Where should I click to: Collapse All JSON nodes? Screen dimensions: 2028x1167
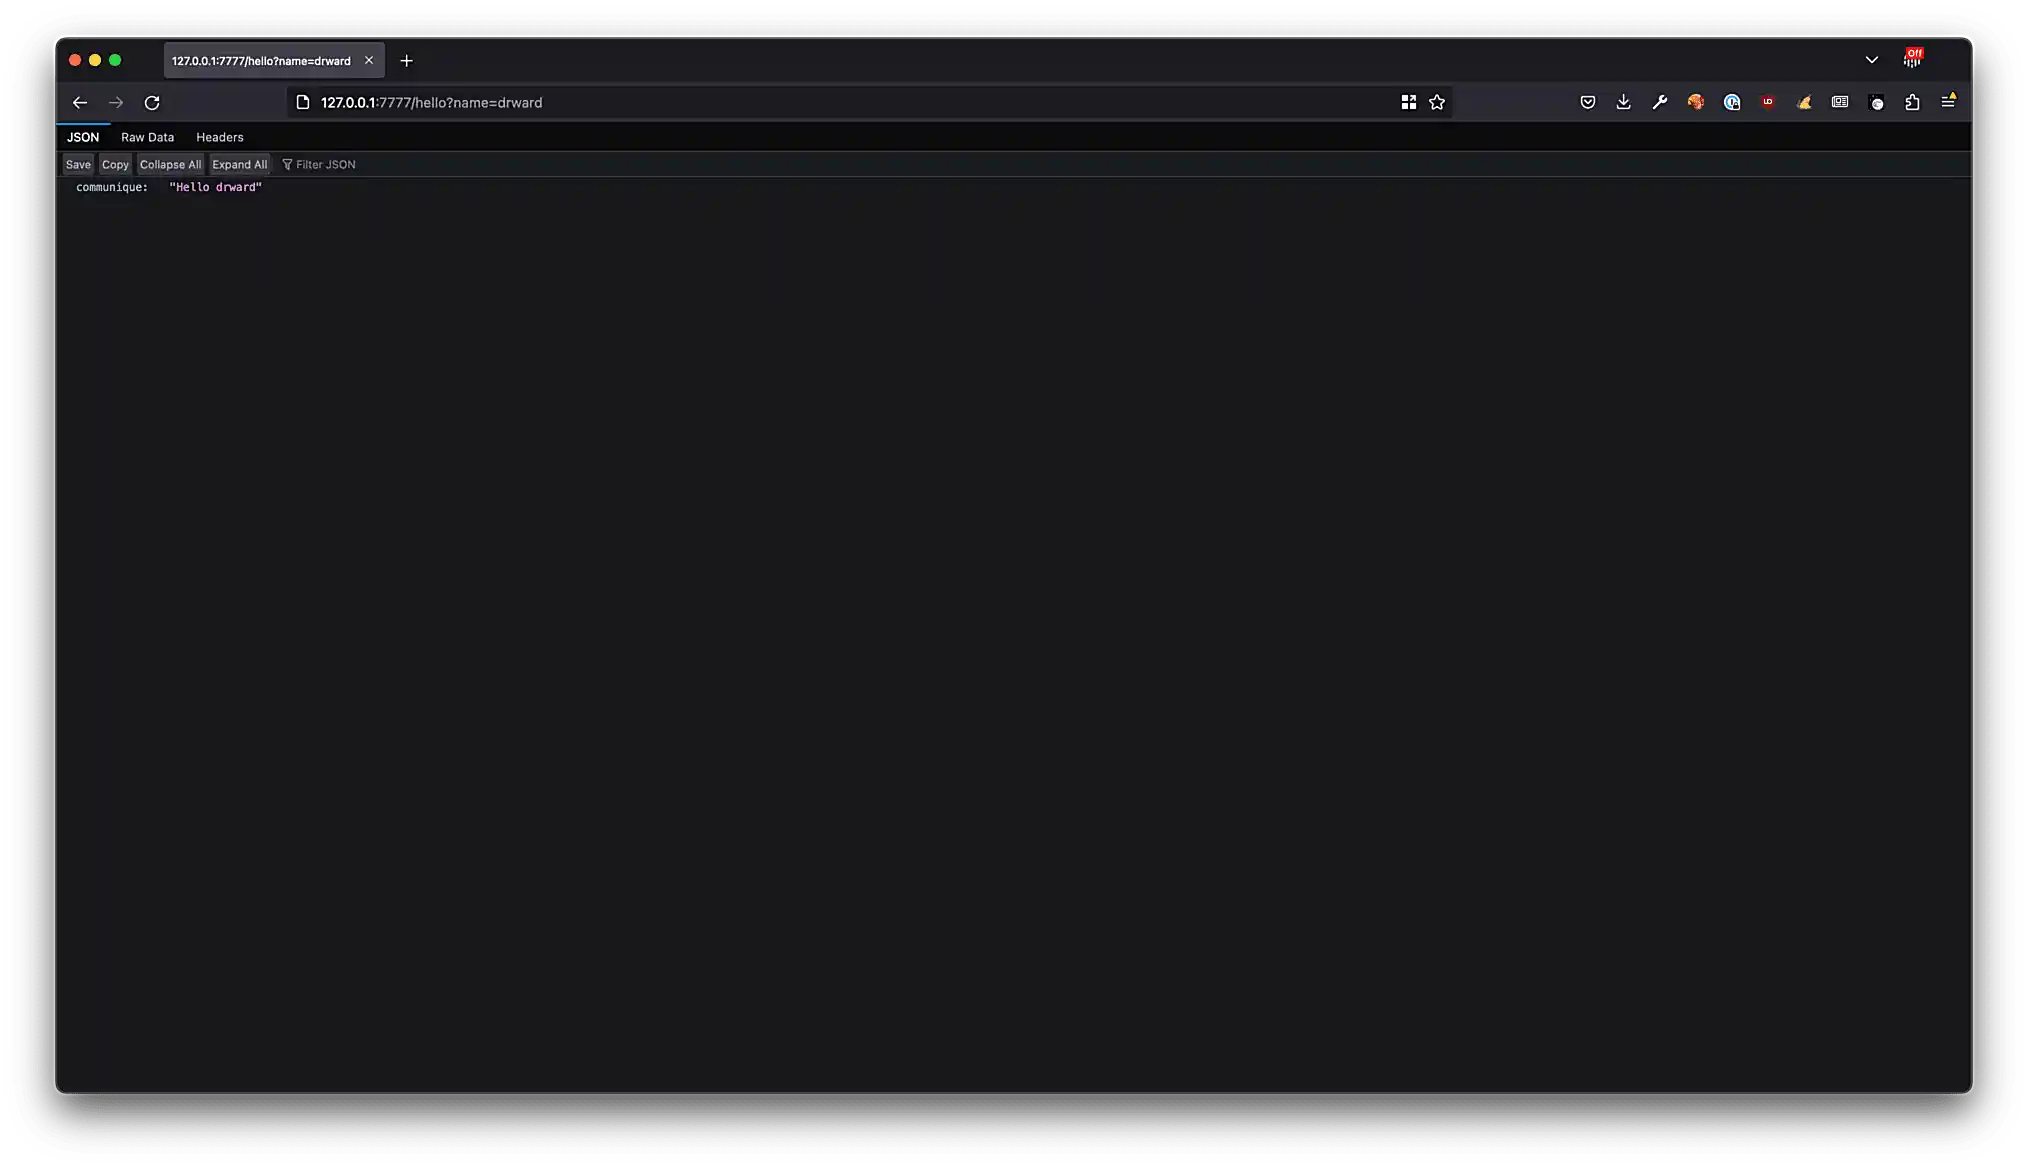pyautogui.click(x=169, y=163)
